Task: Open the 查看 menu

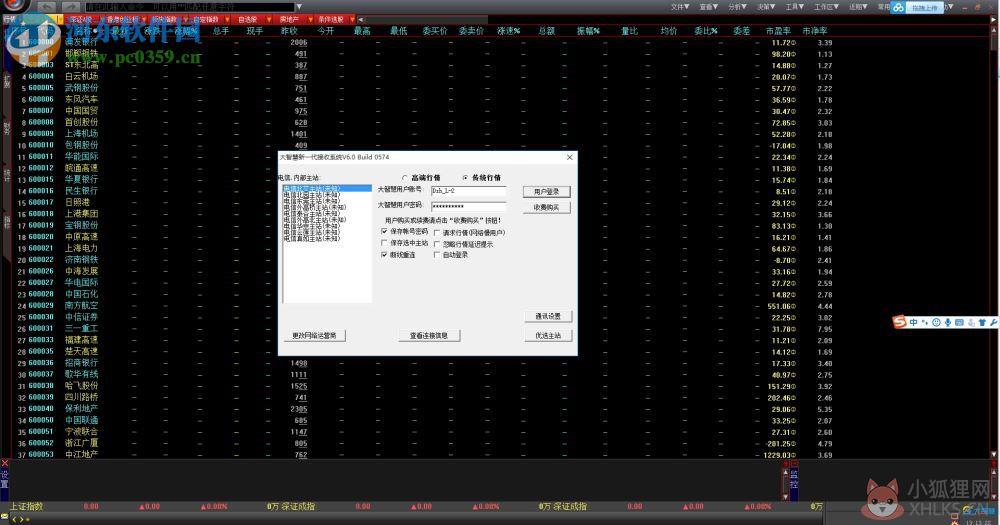Action: tap(709, 7)
